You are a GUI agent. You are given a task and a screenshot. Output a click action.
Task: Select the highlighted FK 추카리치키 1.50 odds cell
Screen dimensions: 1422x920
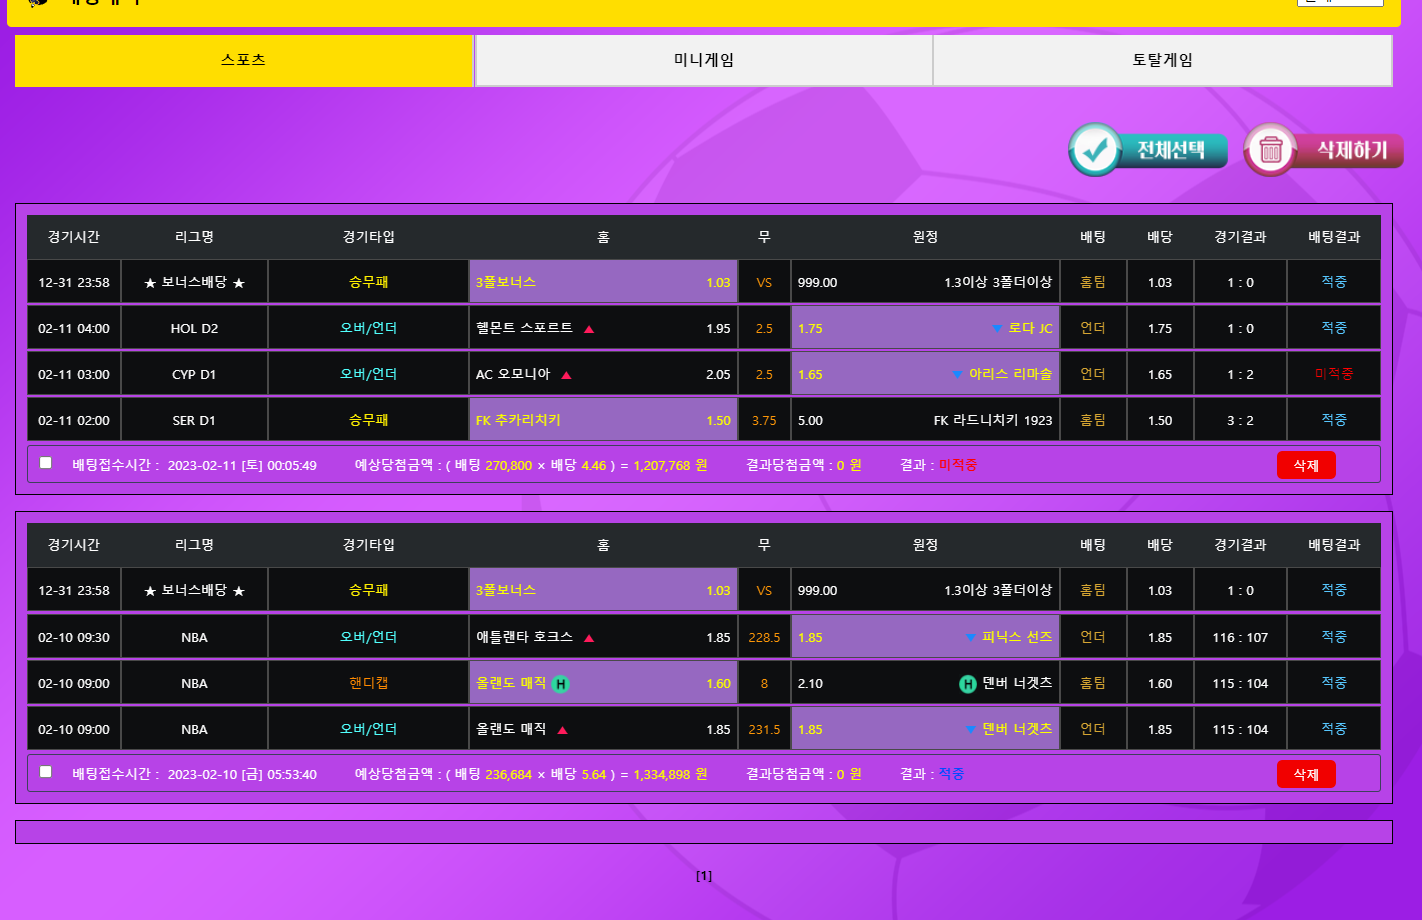tap(603, 421)
